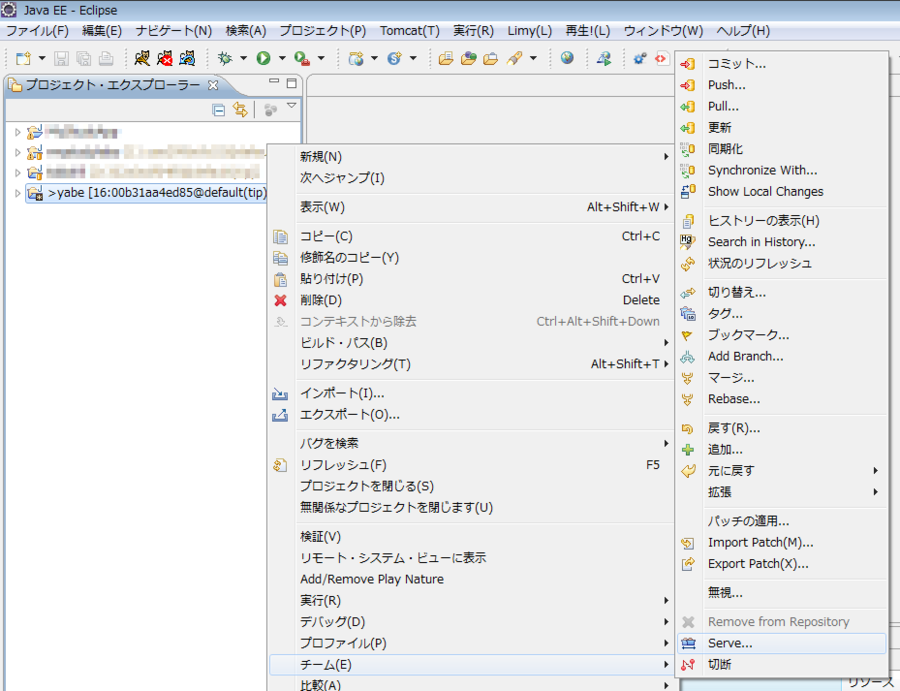Click the Start Tomcat toolbar icon

coord(142,58)
